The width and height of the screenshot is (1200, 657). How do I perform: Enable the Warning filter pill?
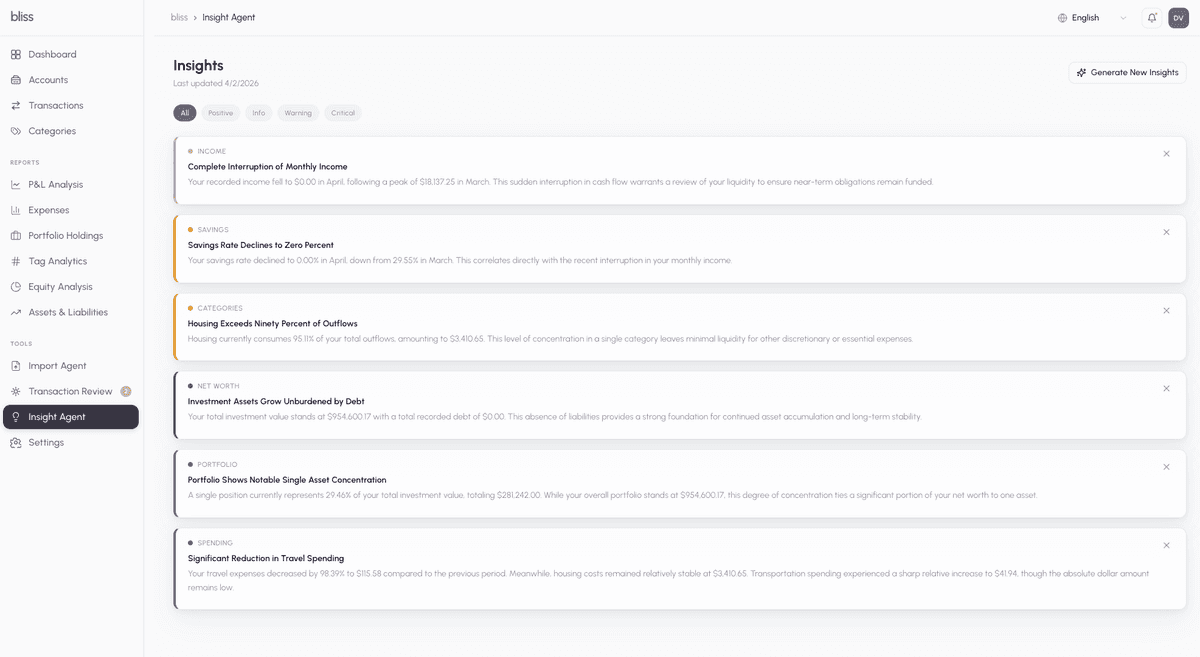click(x=297, y=112)
